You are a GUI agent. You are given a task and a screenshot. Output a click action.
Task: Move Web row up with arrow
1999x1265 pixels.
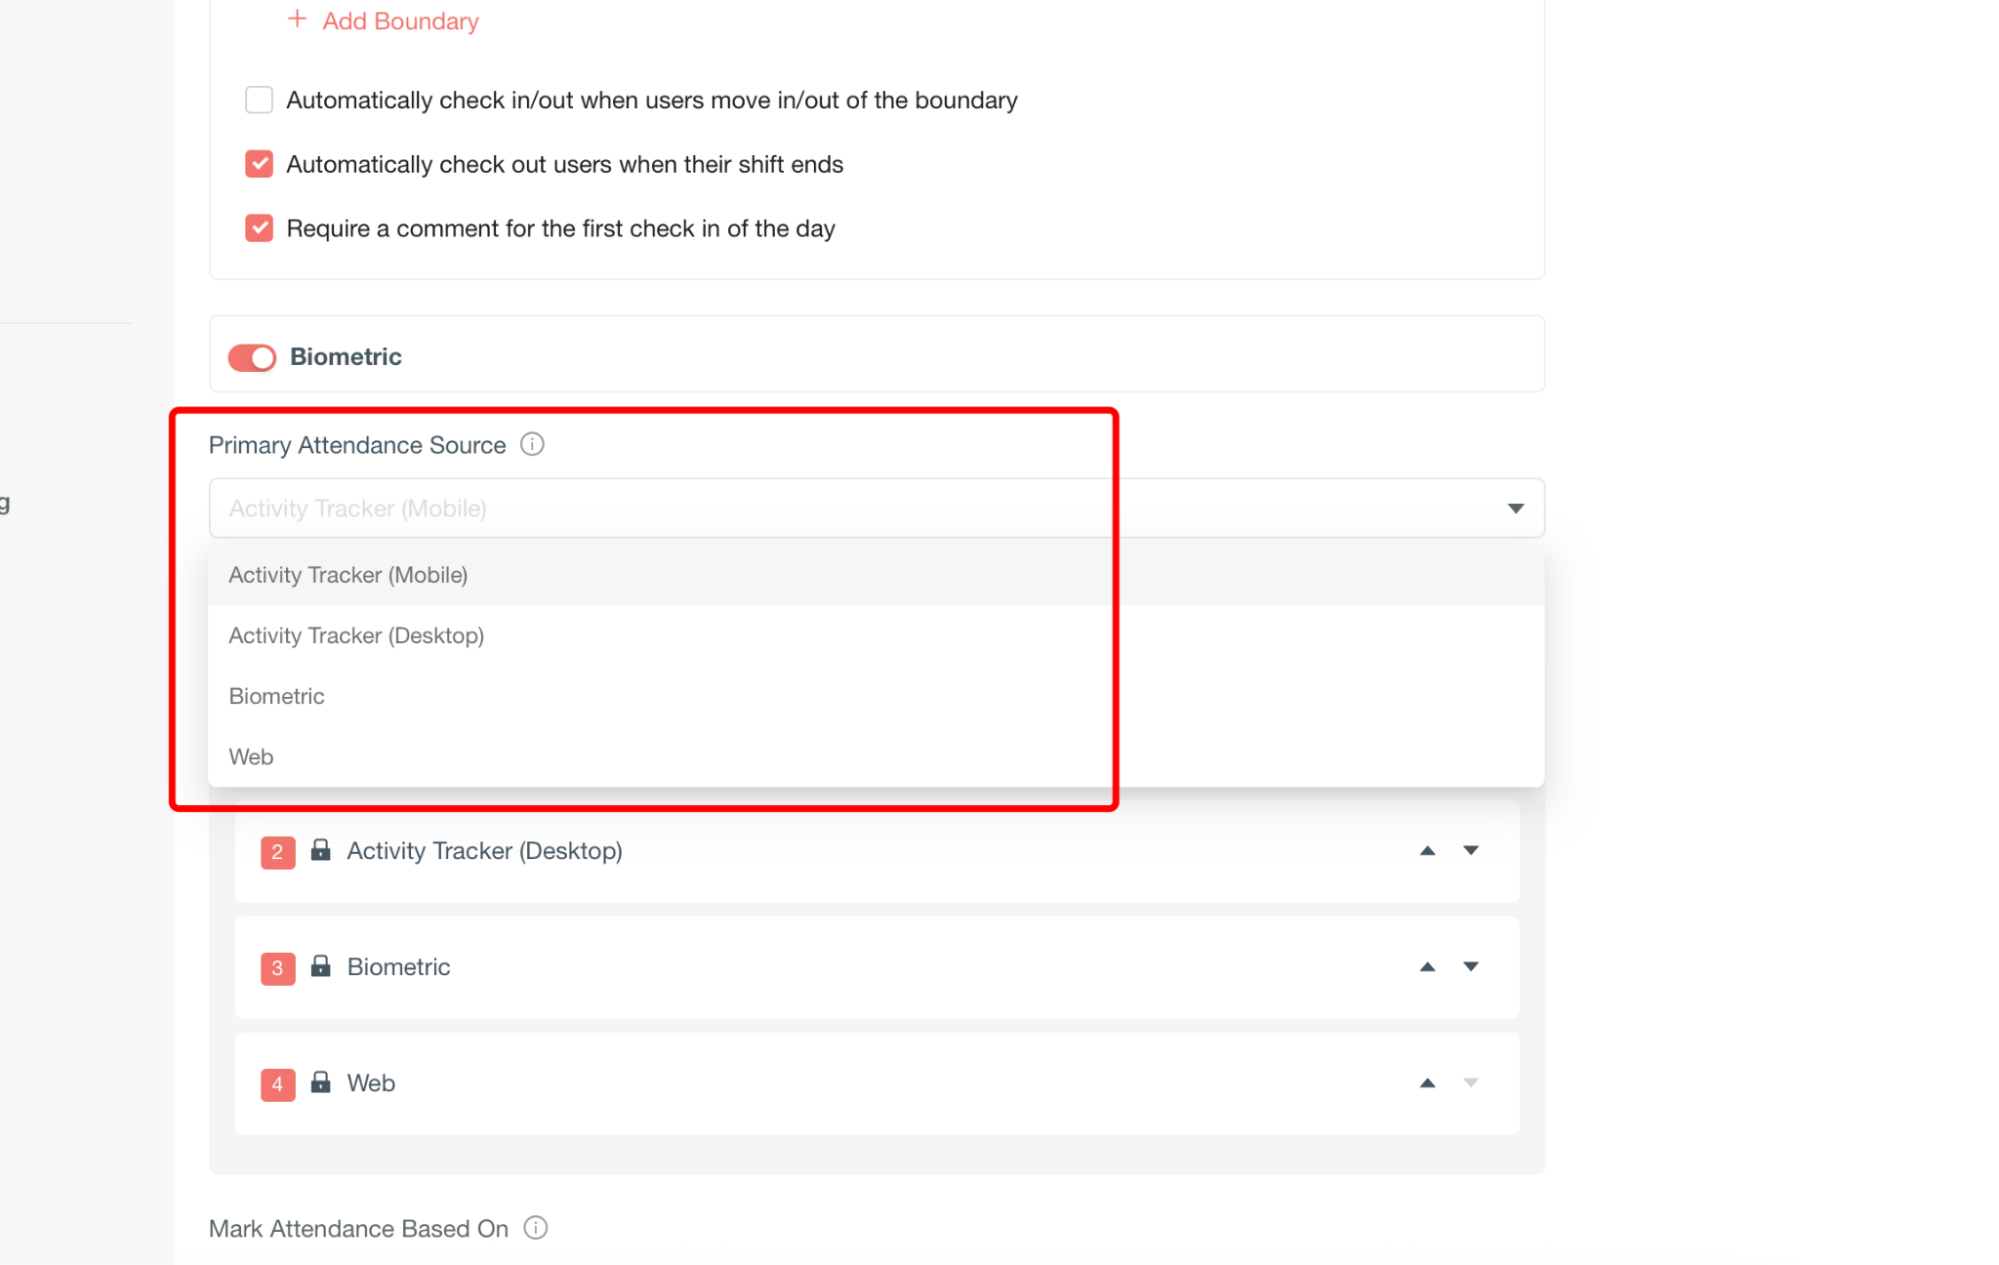(1427, 1083)
